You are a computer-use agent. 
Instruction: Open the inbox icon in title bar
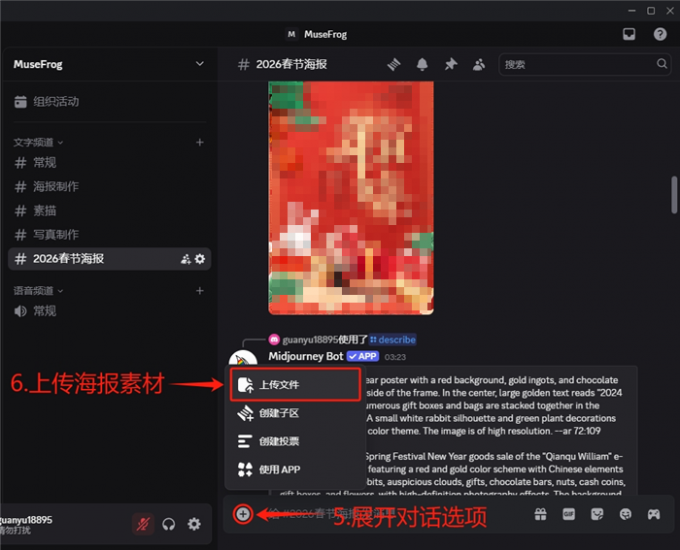pyautogui.click(x=629, y=34)
